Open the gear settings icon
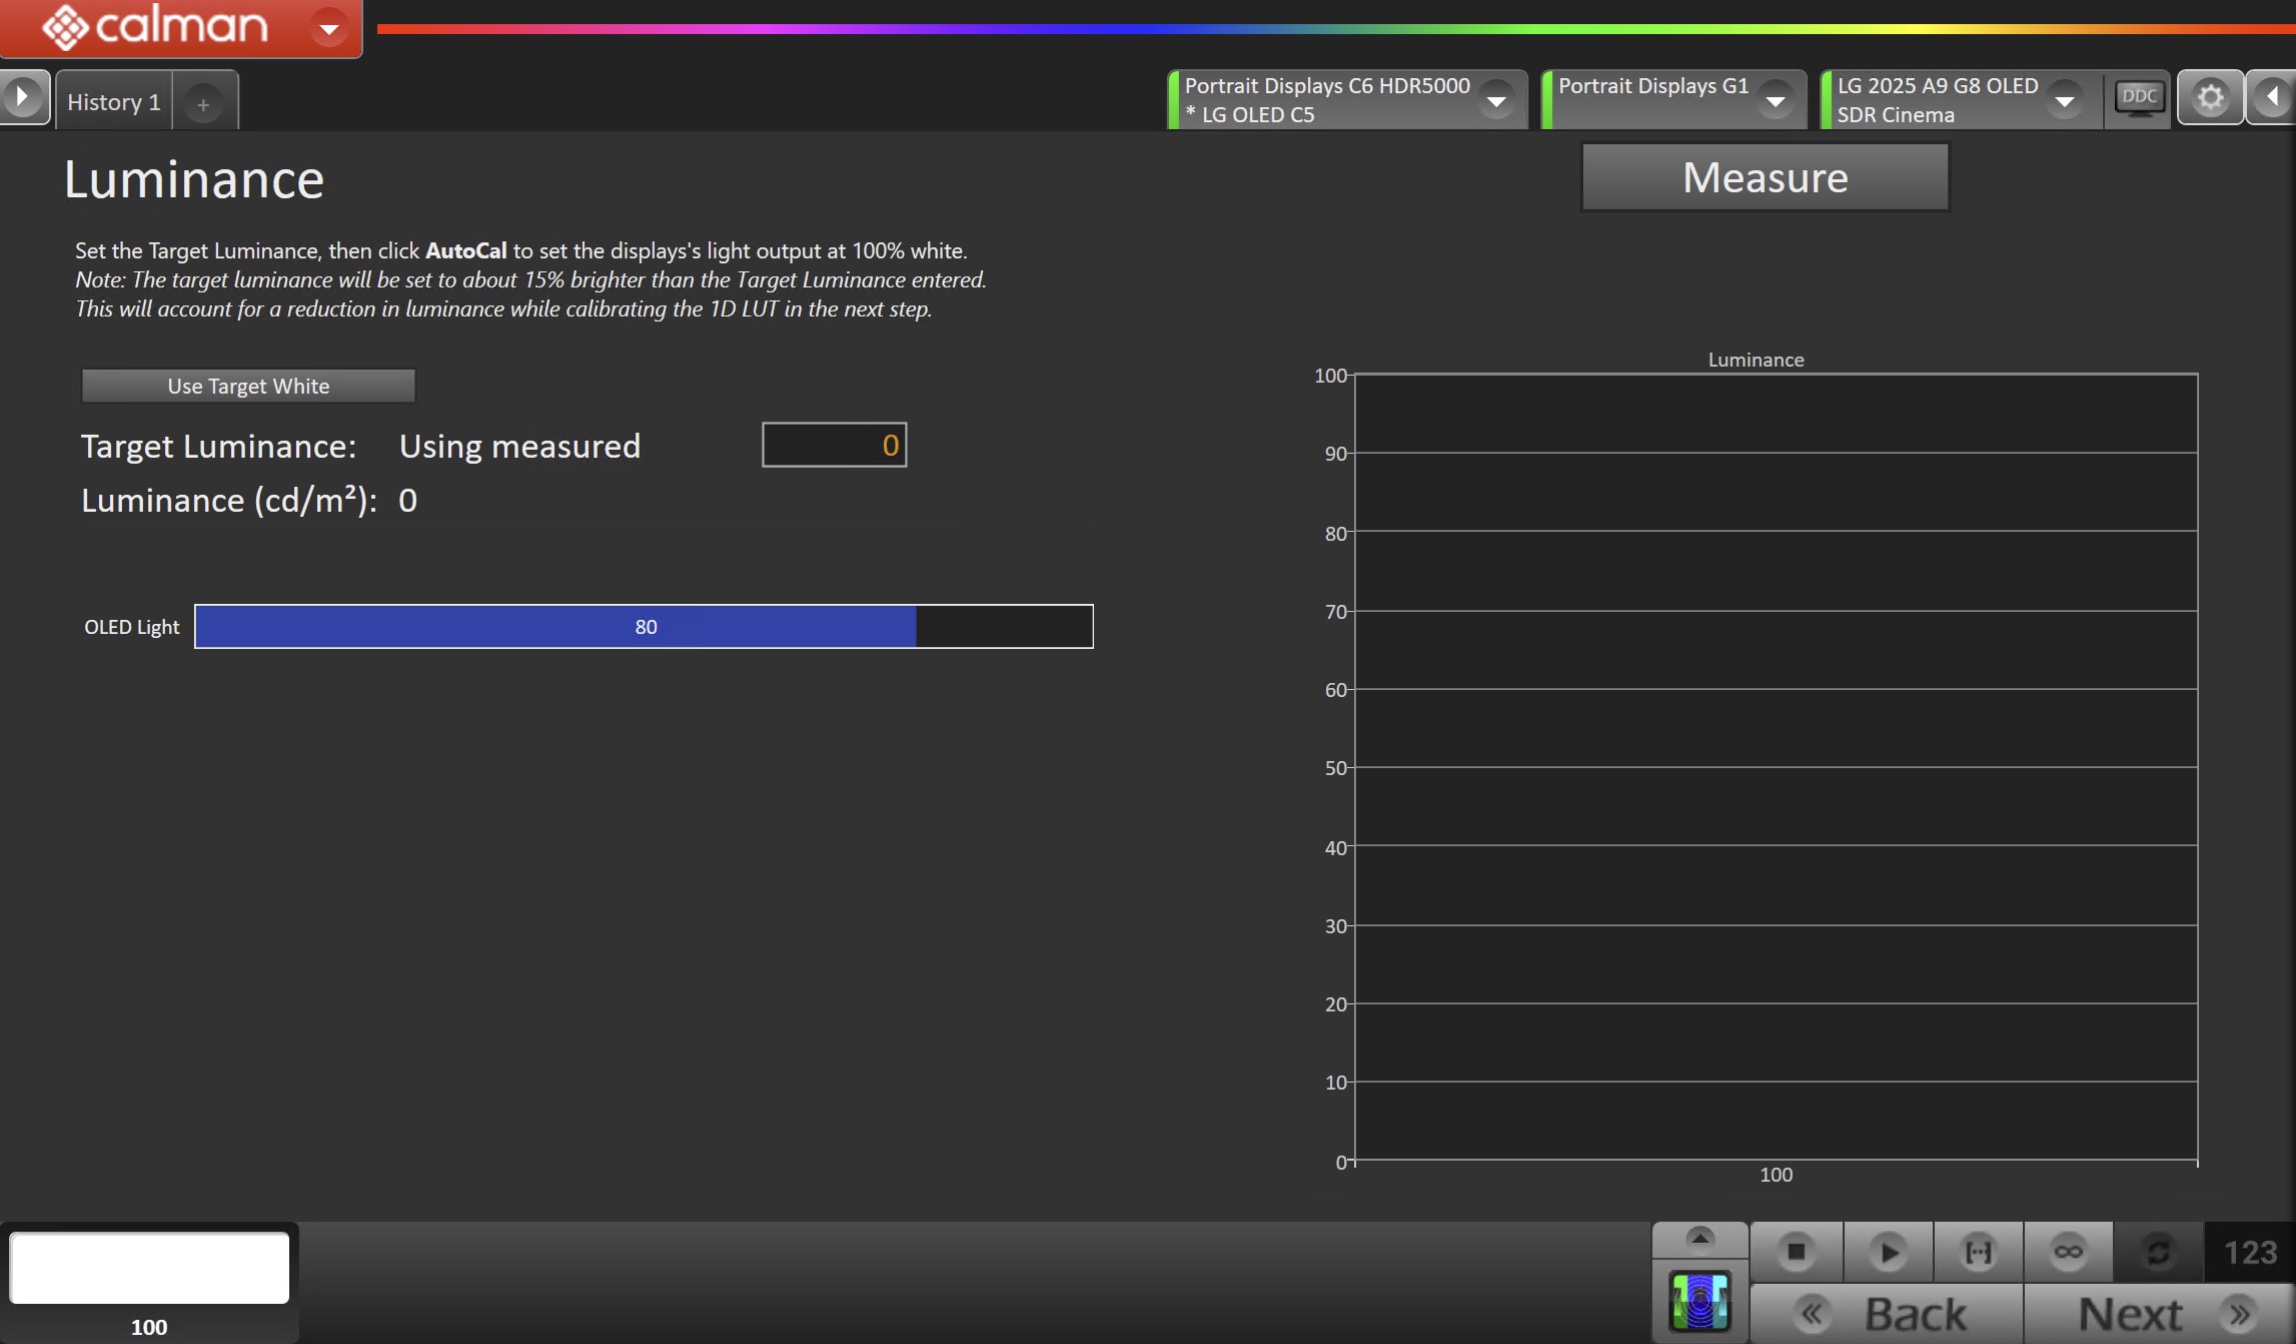 (2210, 98)
